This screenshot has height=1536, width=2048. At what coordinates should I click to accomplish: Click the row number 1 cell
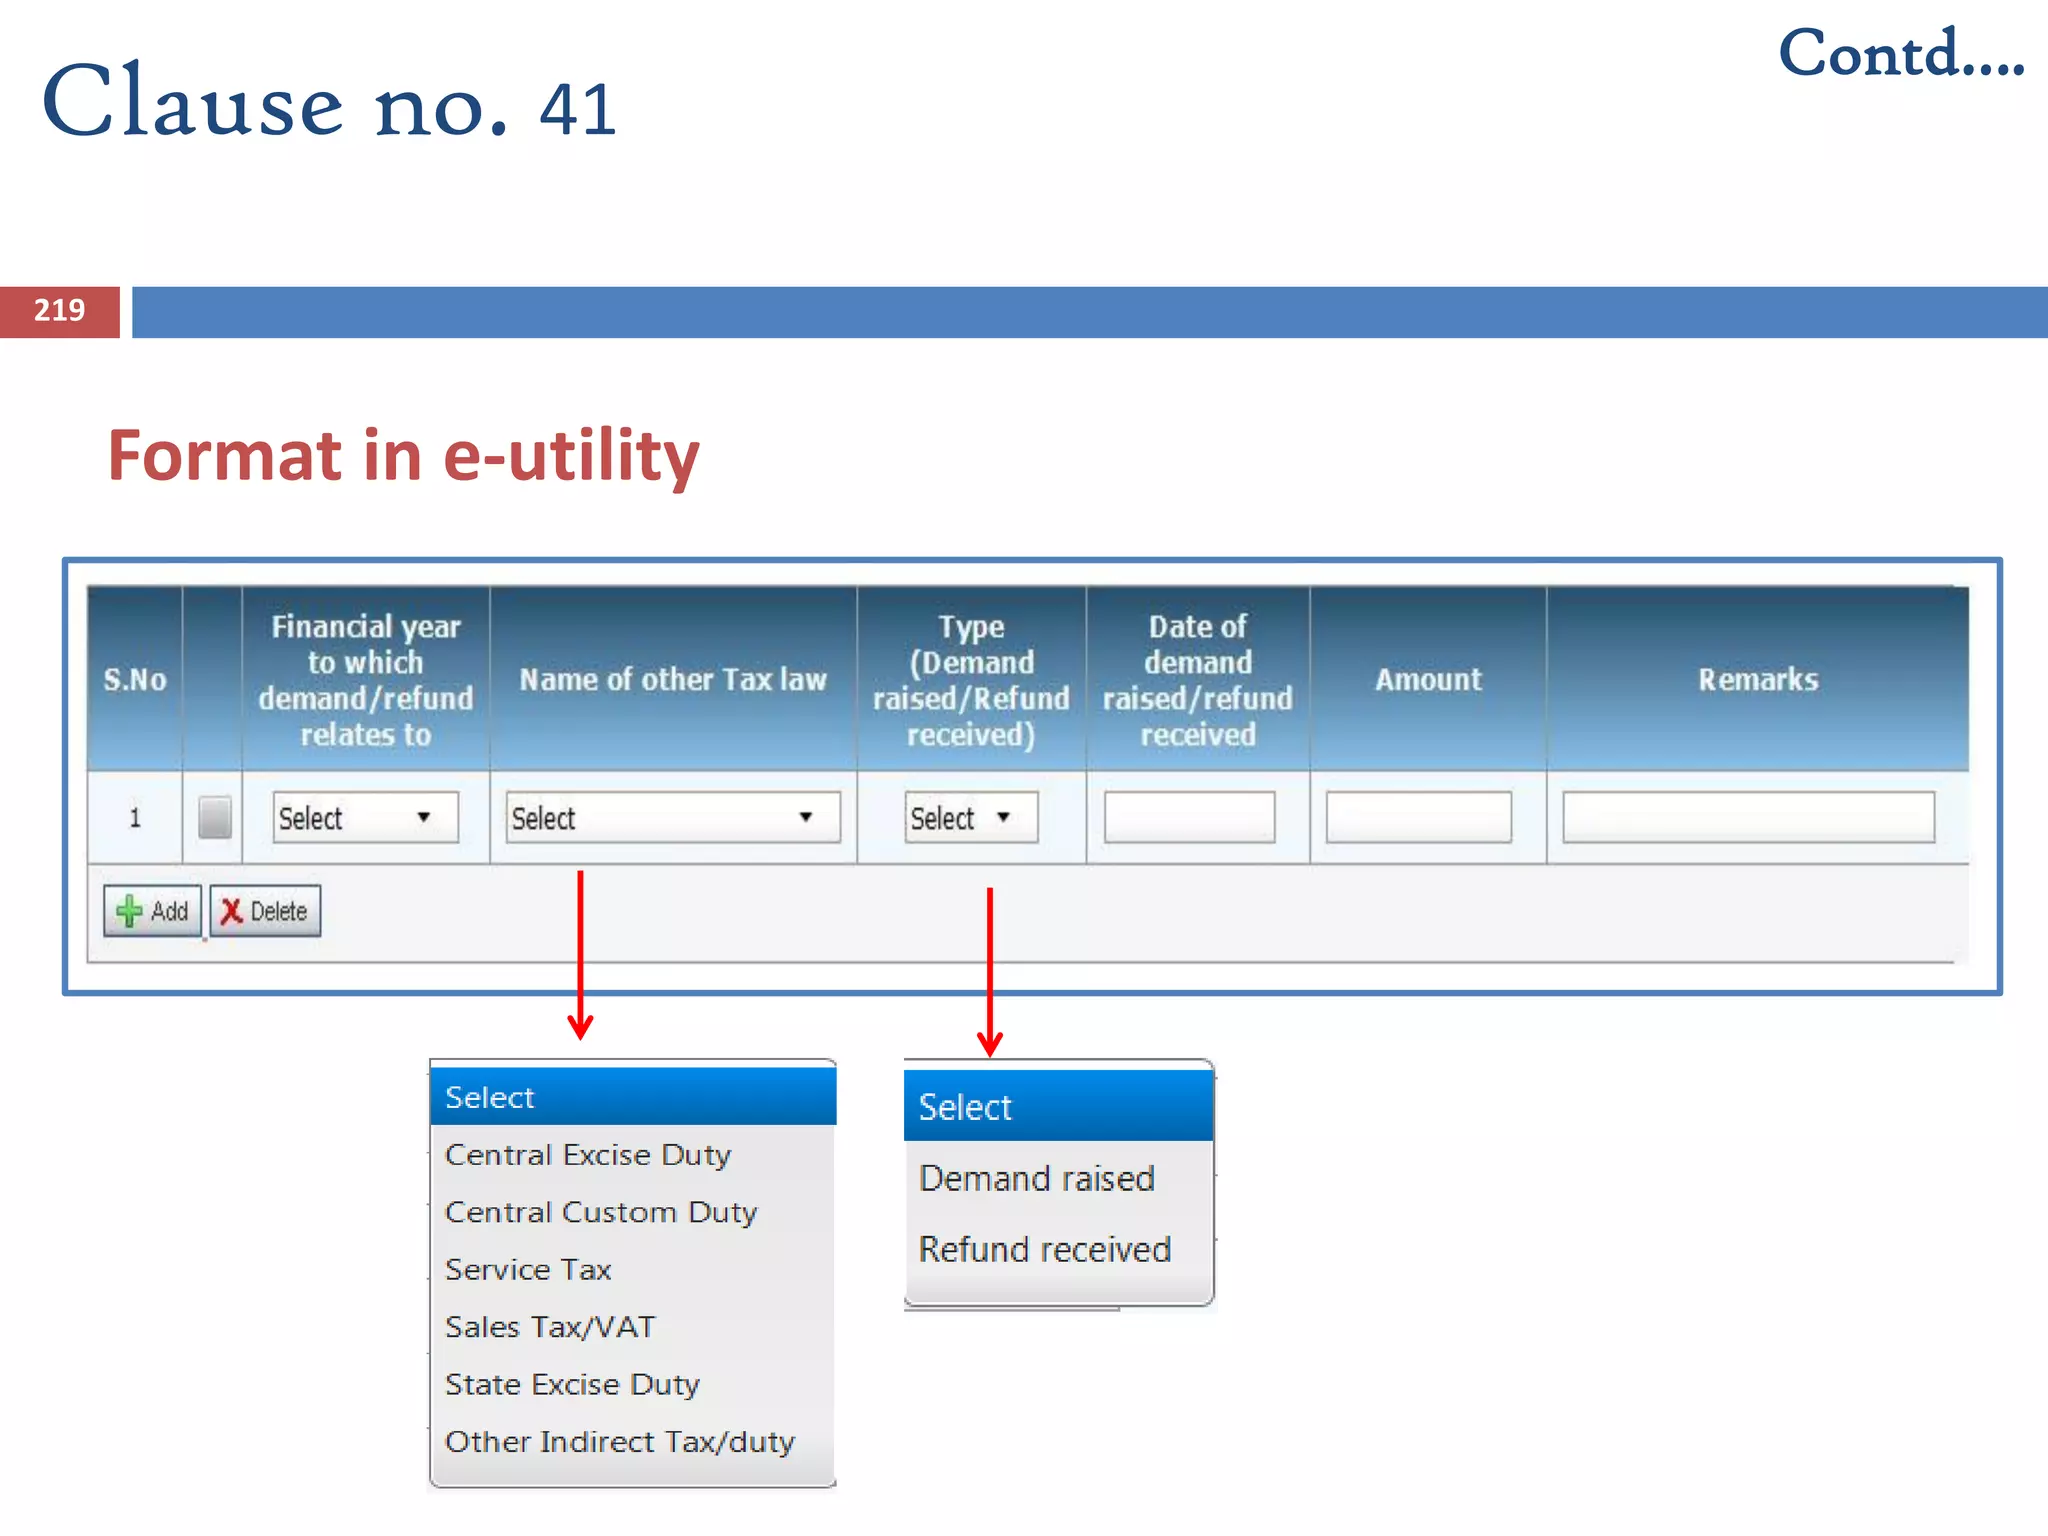135,817
